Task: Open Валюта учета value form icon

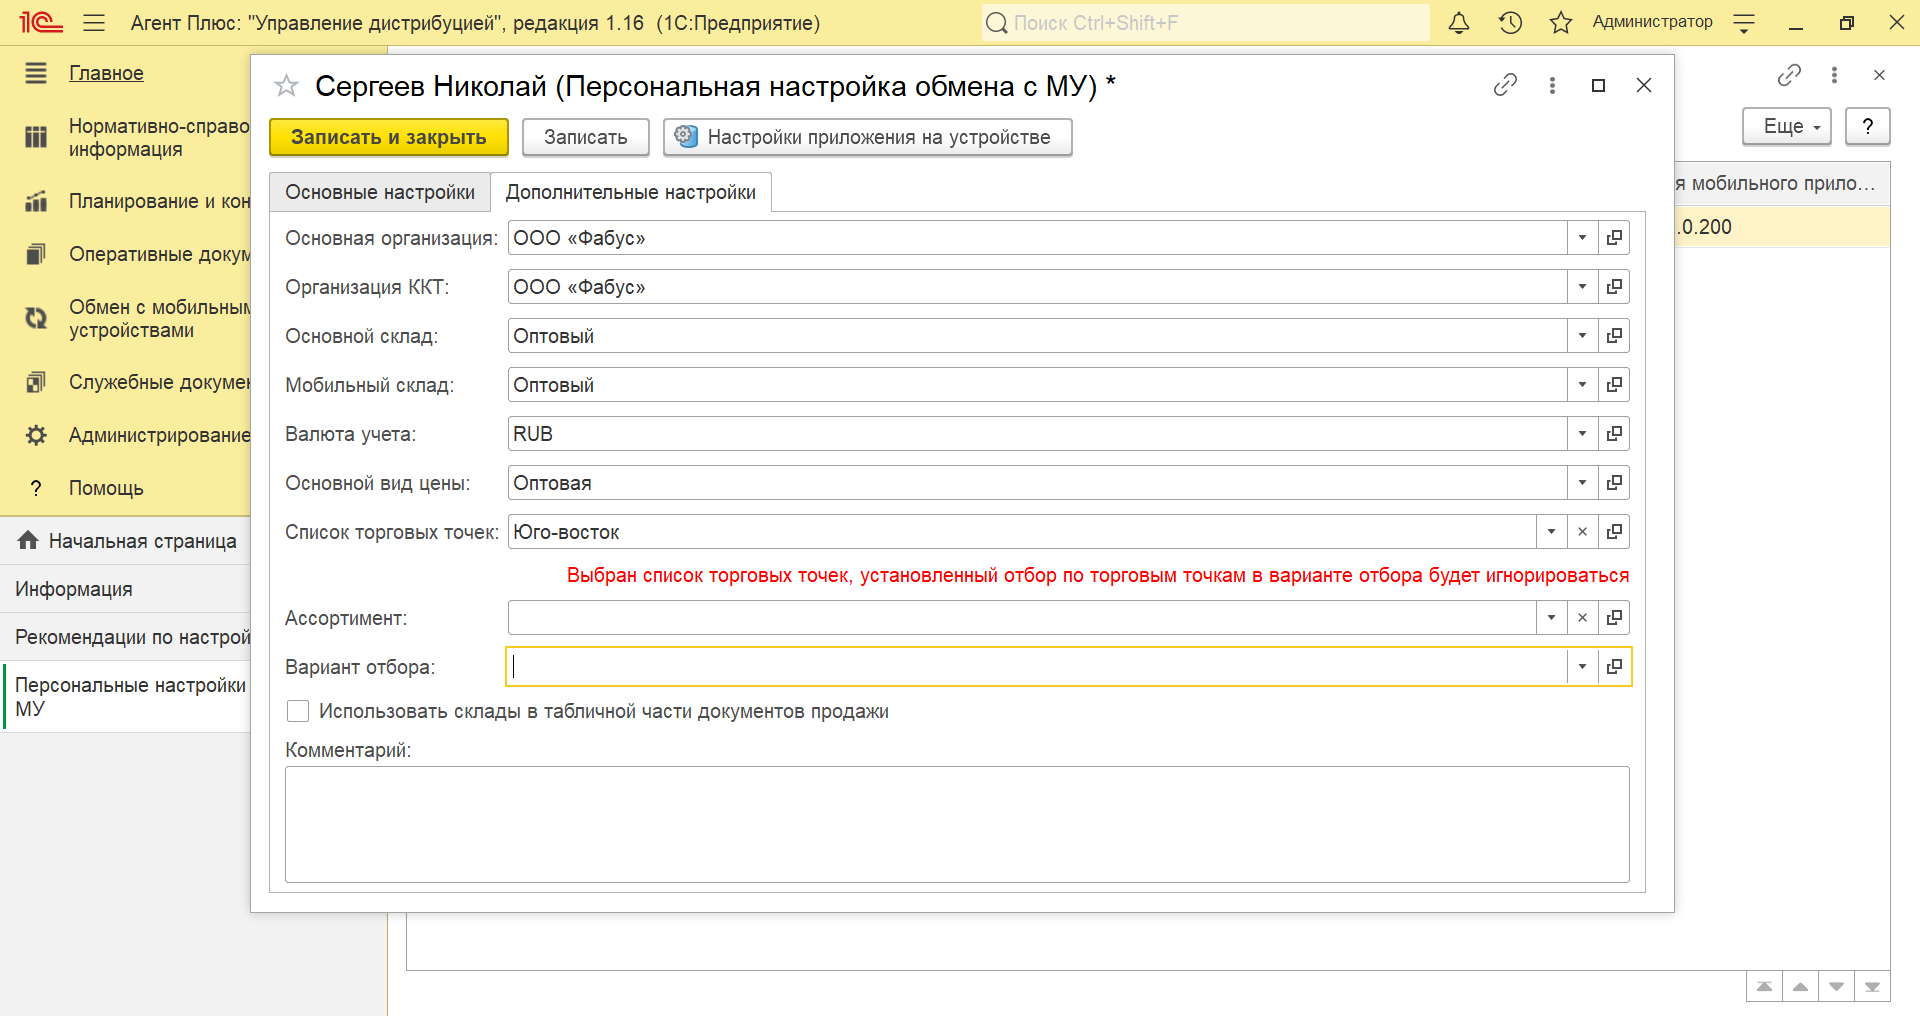Action: 1614,434
